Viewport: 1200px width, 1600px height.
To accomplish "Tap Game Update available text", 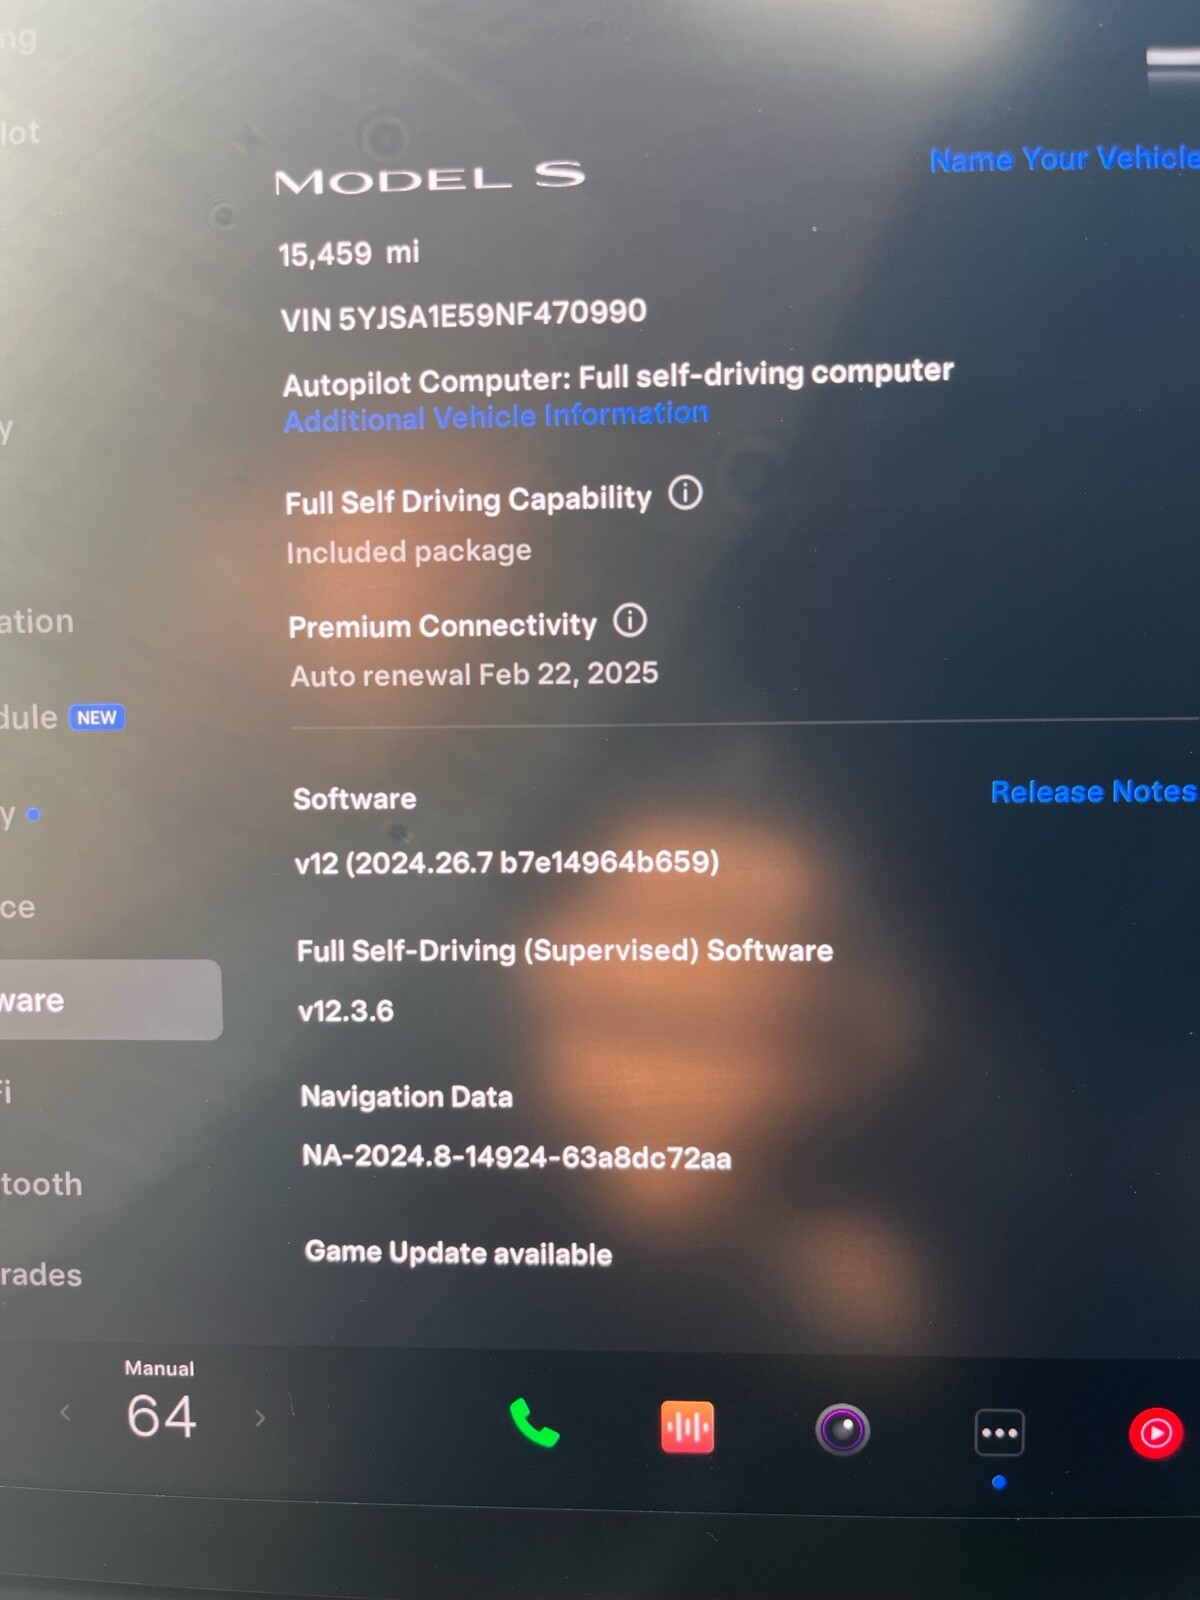I will tap(458, 1253).
